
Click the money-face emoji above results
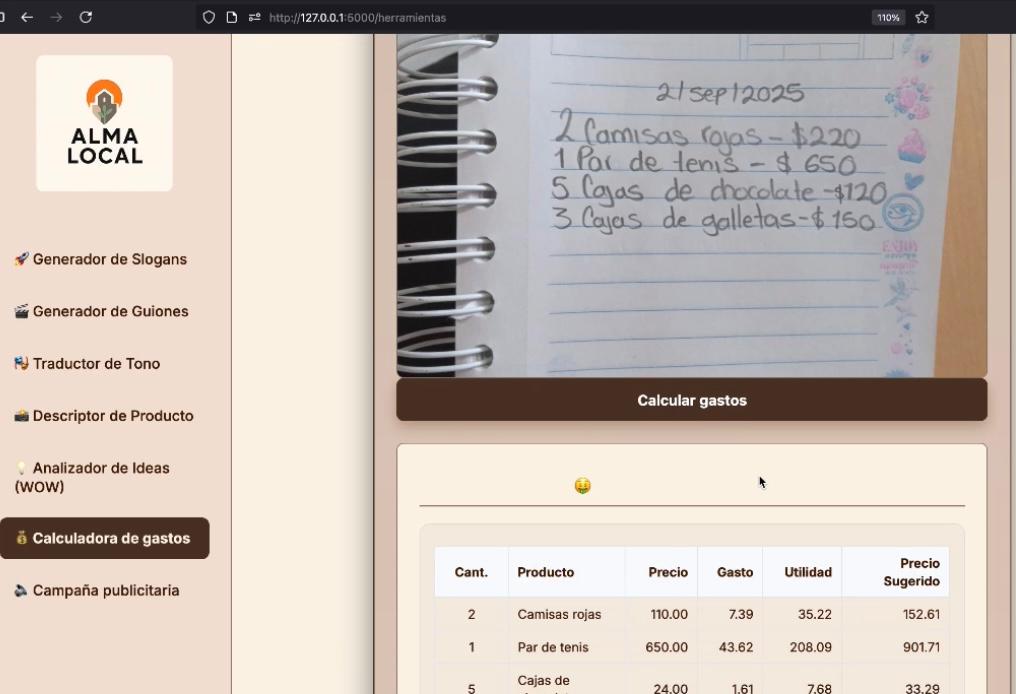[583, 485]
